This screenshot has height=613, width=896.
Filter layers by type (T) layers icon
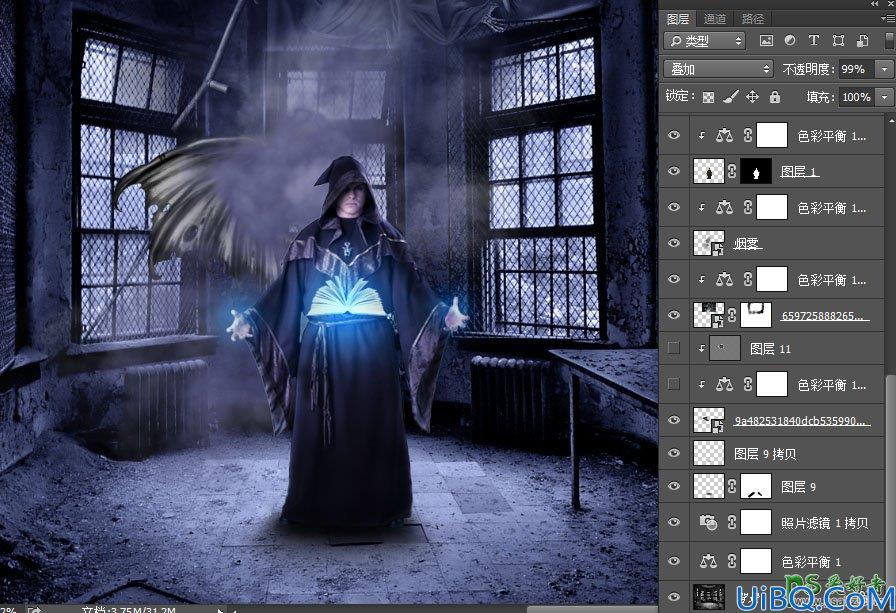[814, 41]
